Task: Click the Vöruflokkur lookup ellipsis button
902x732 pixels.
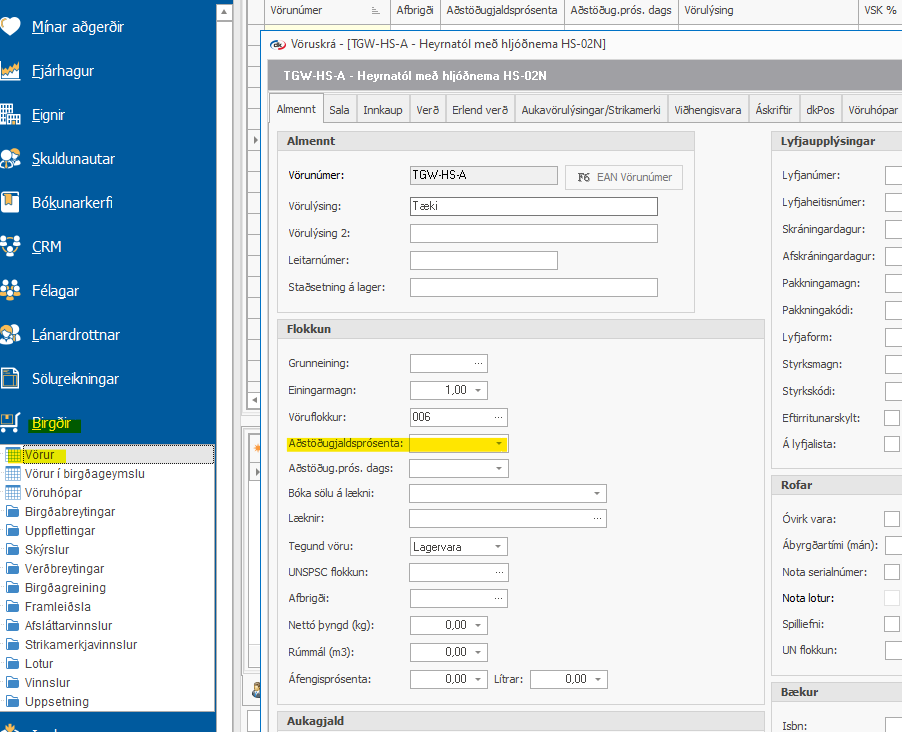Action: pyautogui.click(x=498, y=417)
